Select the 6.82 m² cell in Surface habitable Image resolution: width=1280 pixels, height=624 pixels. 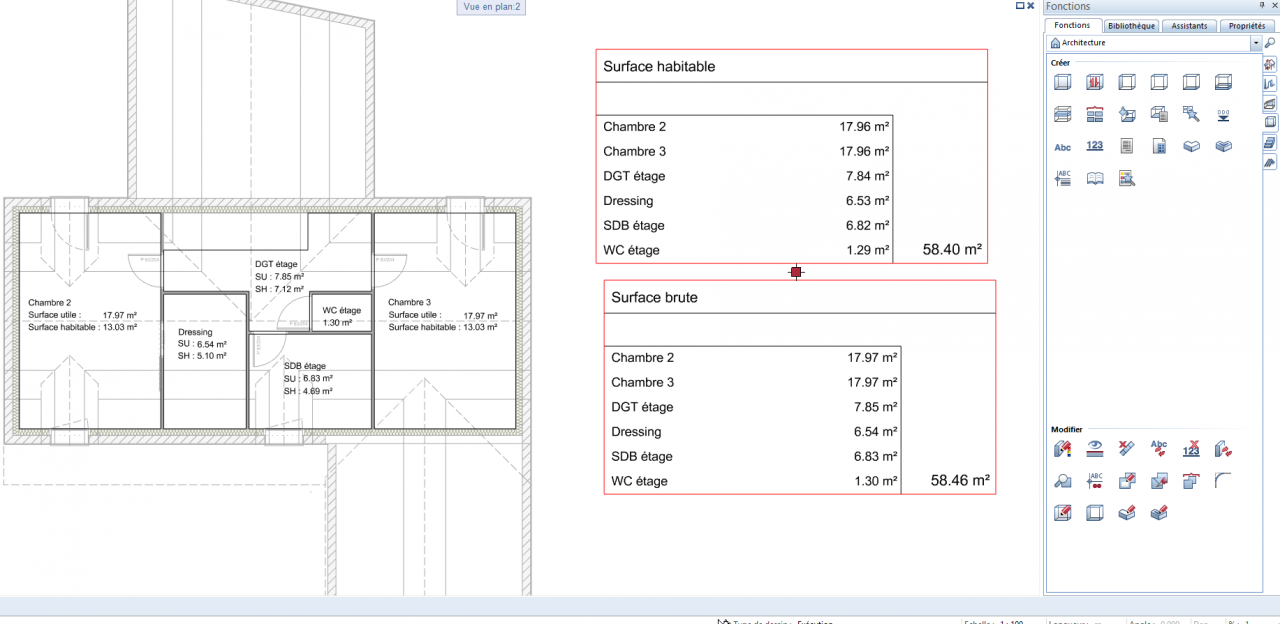point(865,225)
